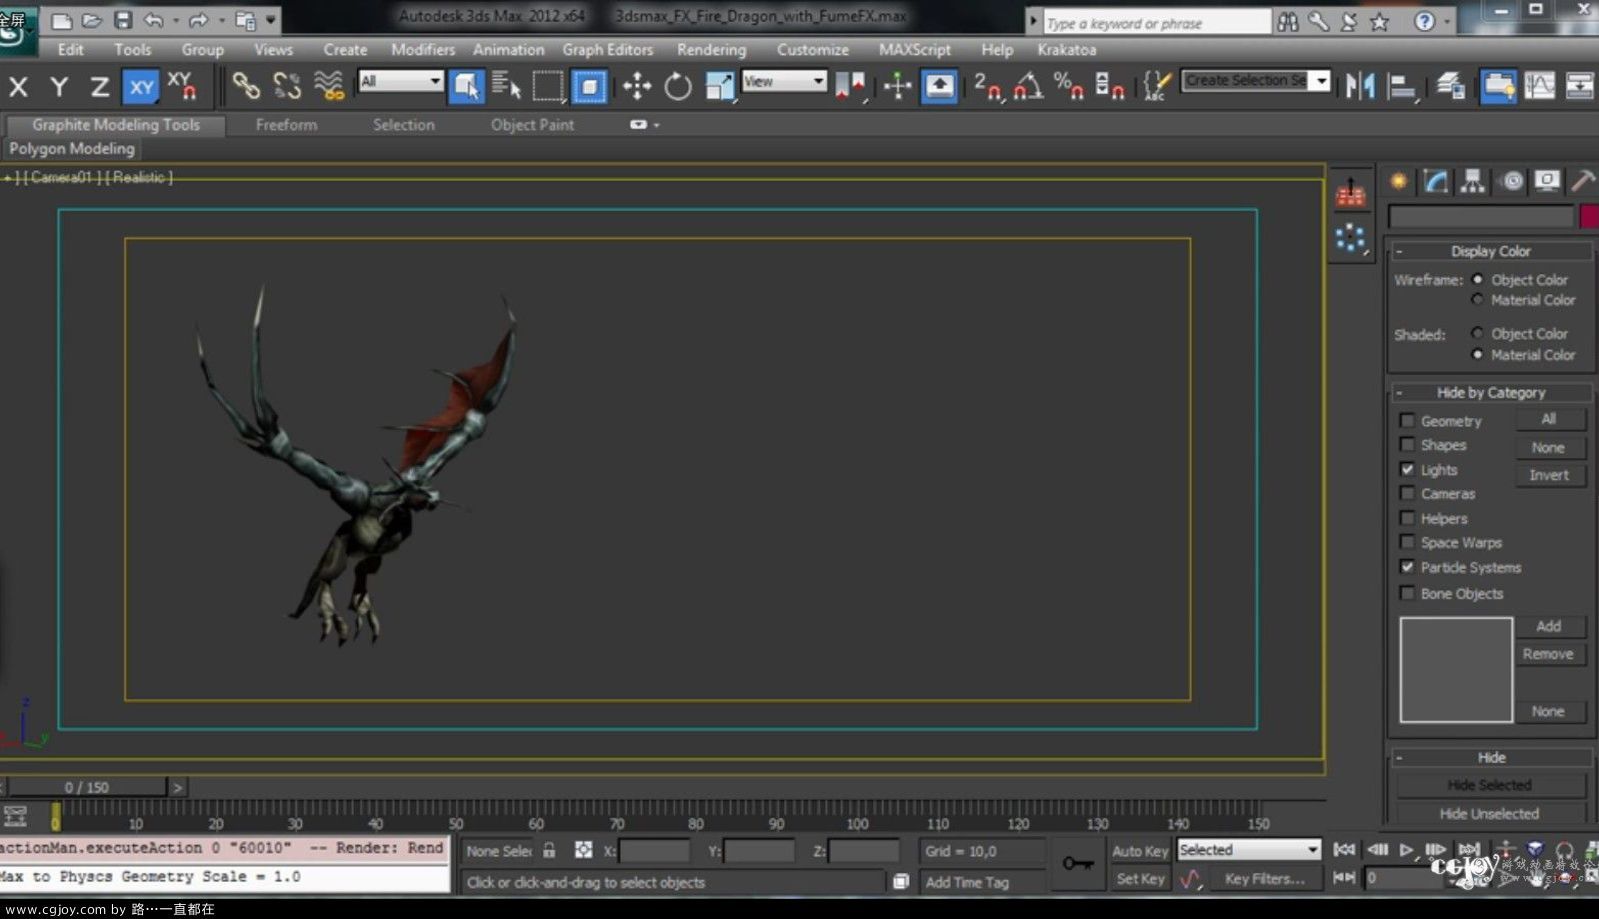Toggle the Percent Snap icon
The height and width of the screenshot is (919, 1599).
(1068, 87)
